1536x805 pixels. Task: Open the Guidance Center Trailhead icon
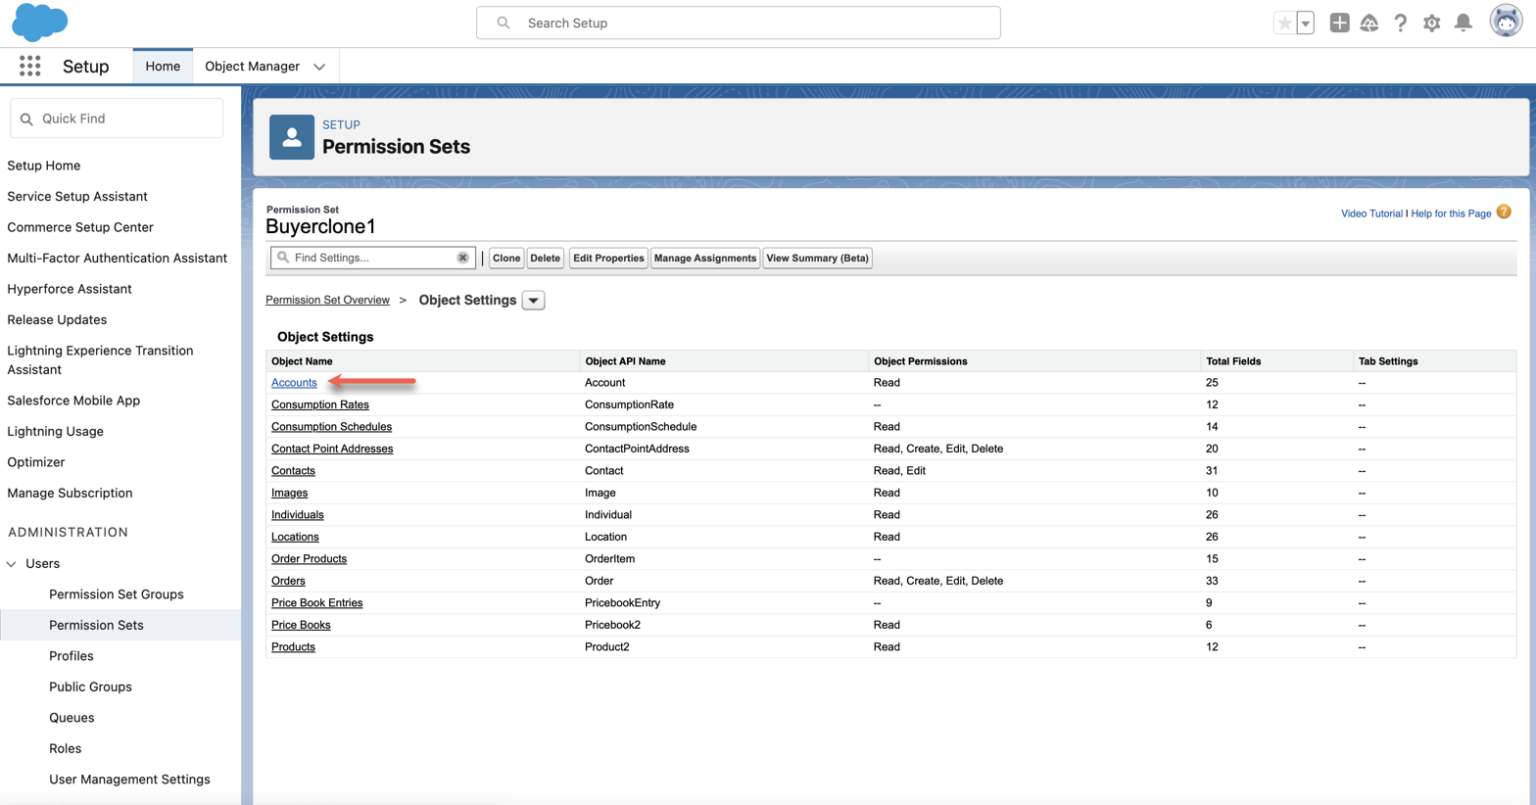tap(1369, 22)
